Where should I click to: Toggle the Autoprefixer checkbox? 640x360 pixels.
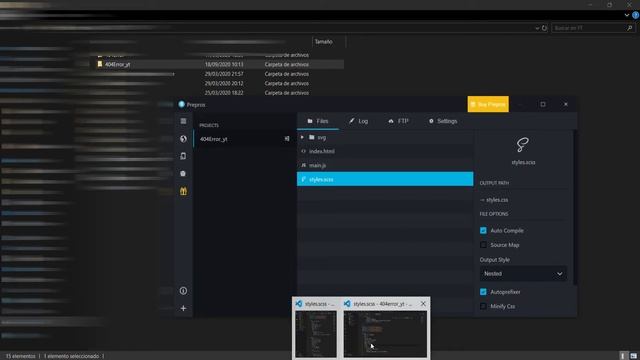point(483,292)
